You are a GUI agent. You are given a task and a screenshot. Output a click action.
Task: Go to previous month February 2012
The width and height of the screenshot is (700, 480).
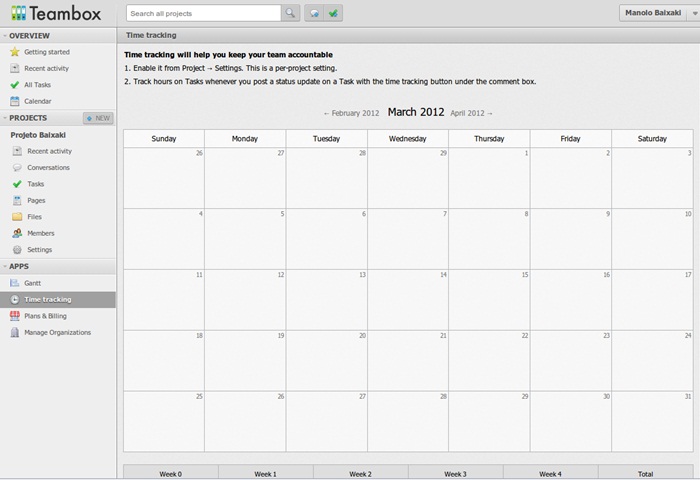(x=351, y=114)
